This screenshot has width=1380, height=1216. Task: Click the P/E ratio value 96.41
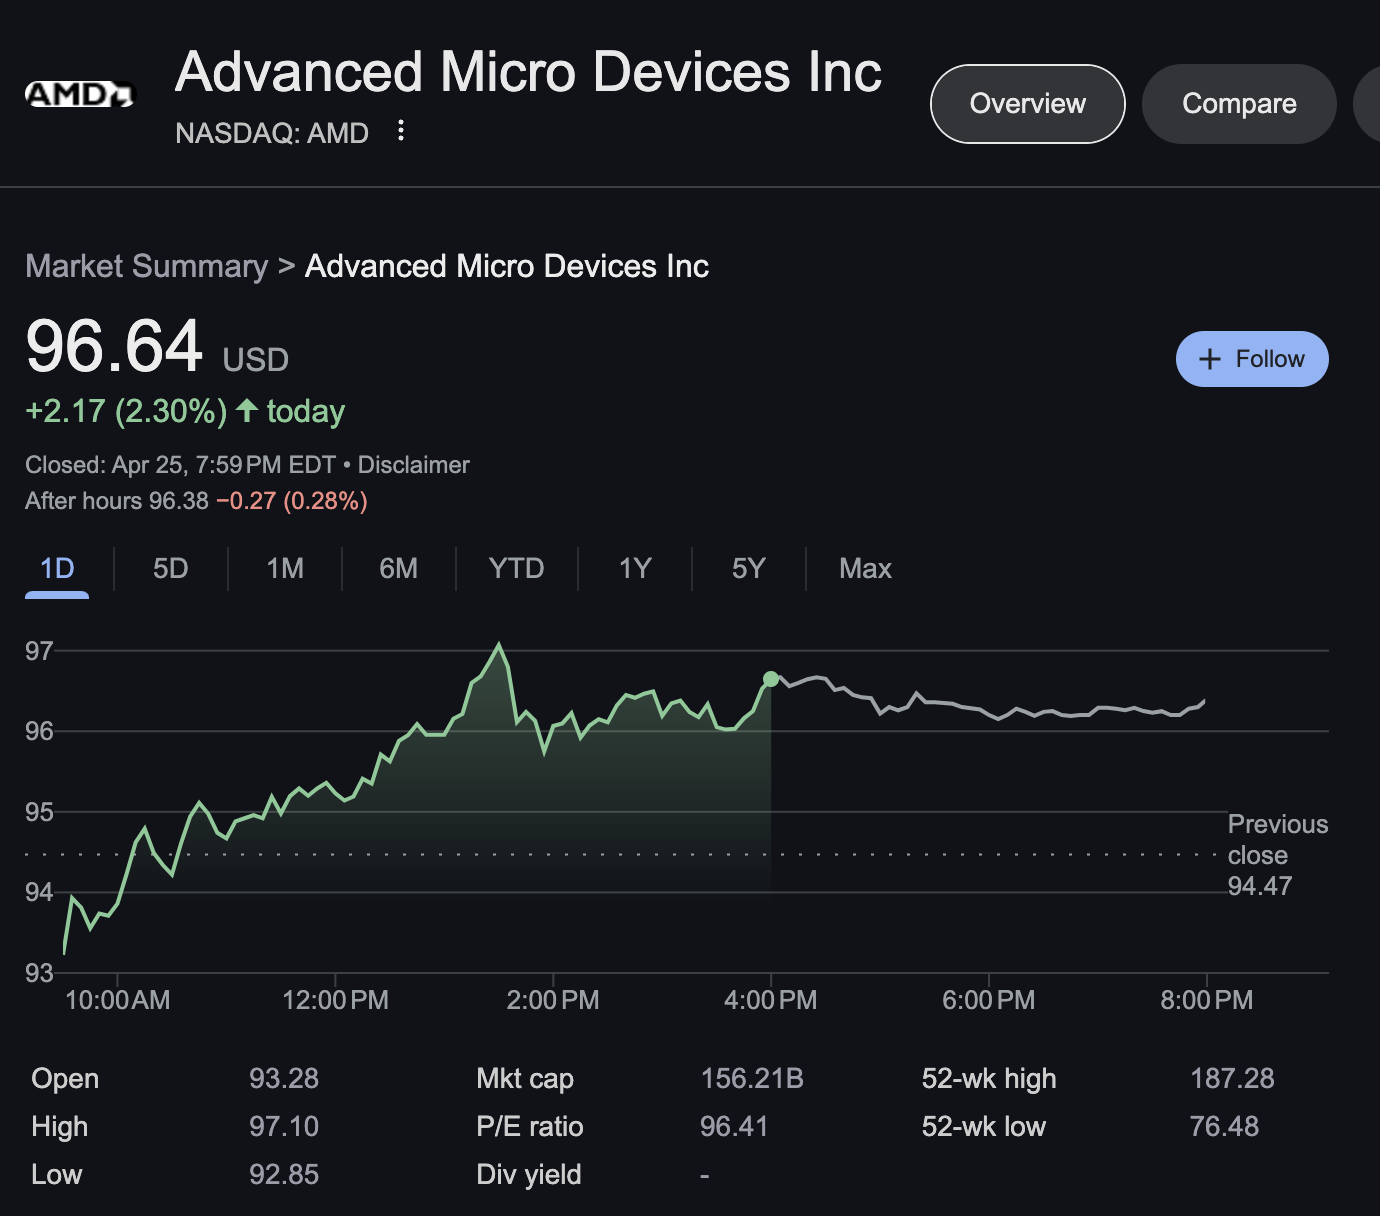[734, 1127]
